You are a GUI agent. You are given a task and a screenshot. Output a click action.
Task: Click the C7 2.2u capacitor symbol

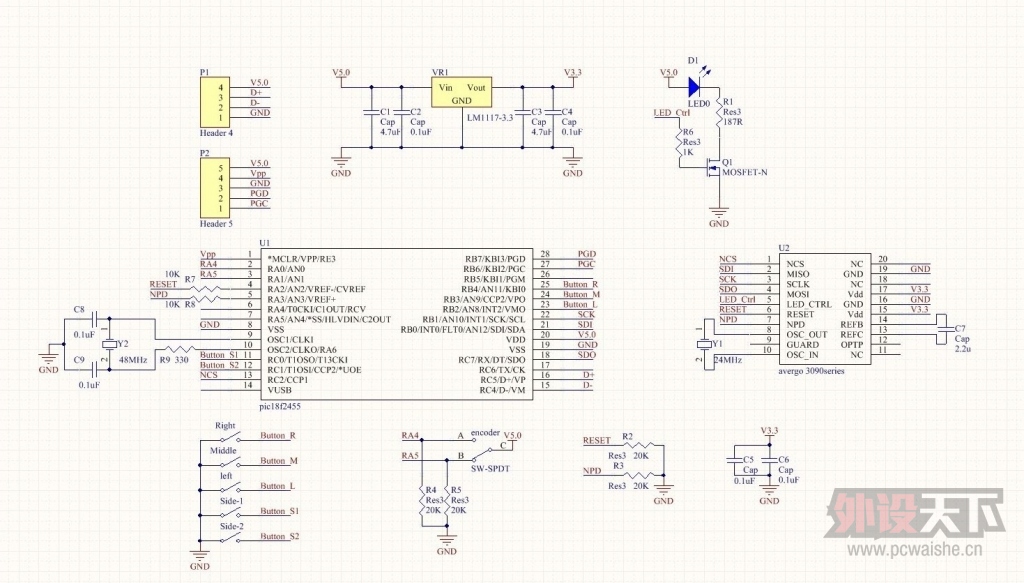pyautogui.click(x=941, y=329)
